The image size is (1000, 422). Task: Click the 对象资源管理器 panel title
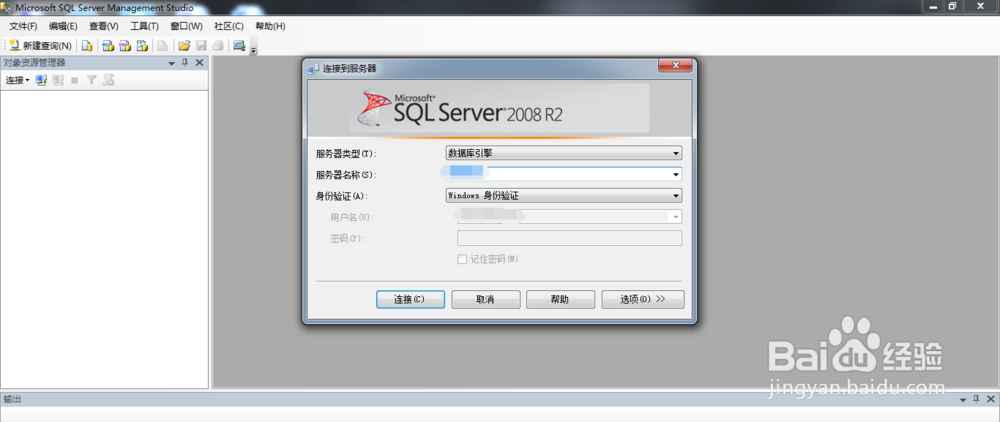click(x=34, y=62)
